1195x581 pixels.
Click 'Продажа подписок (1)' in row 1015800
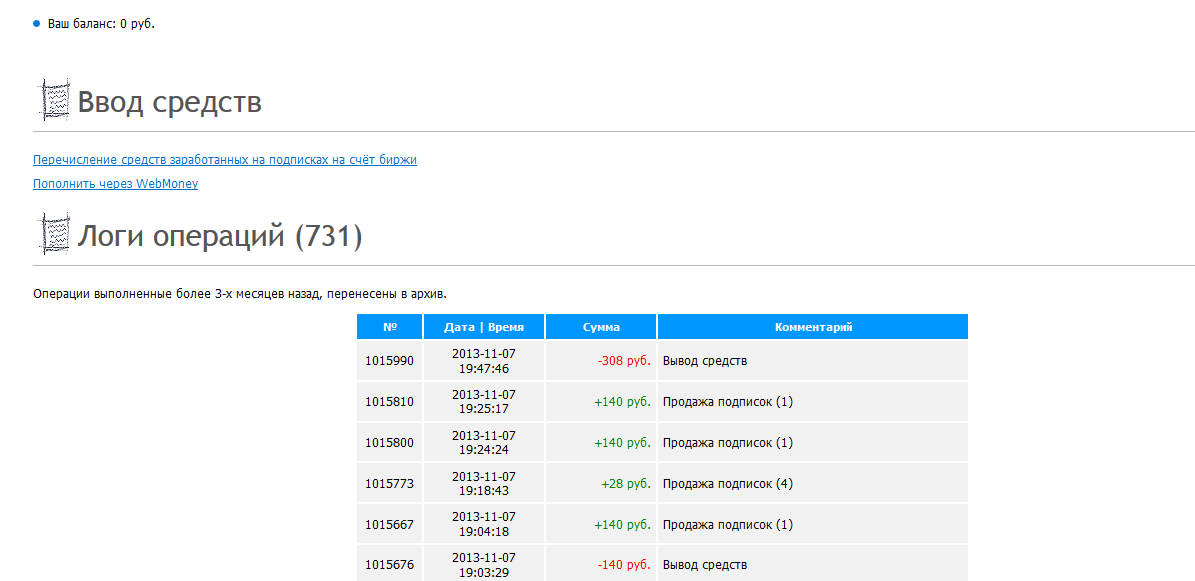(728, 442)
